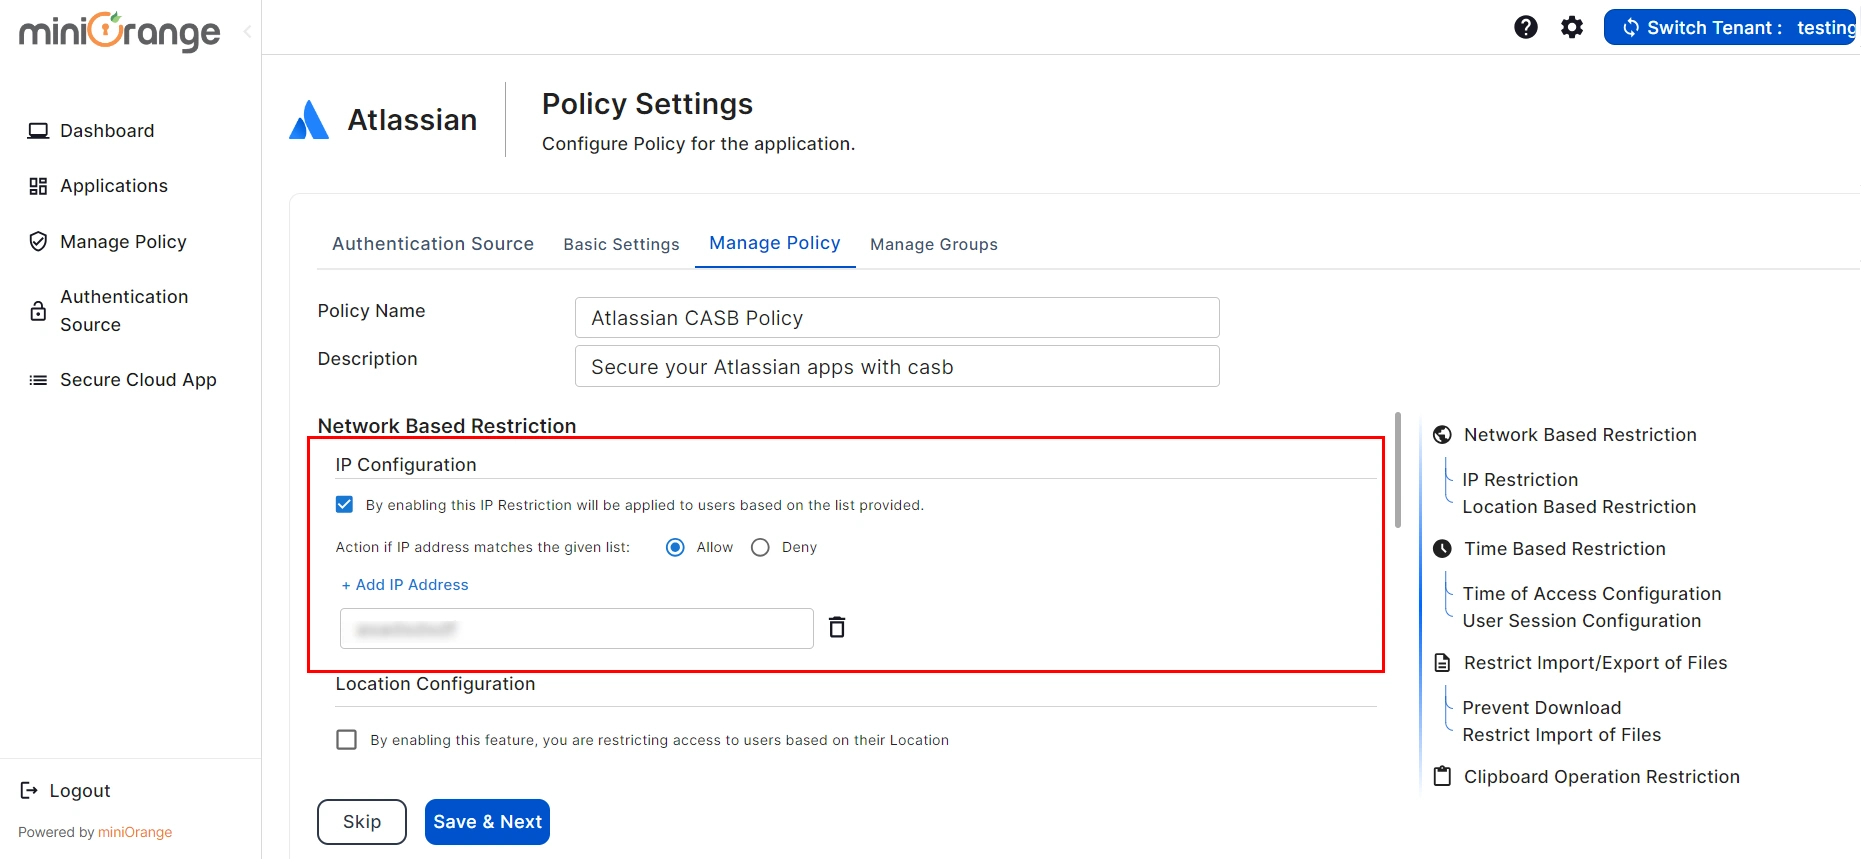This screenshot has height=859, width=1861.
Task: Click the Dashboard laptop icon
Action: click(38, 131)
